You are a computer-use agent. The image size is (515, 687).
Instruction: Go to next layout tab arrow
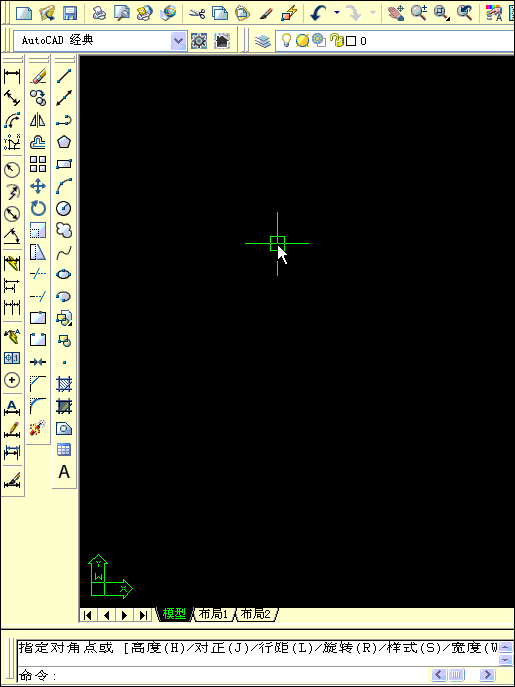click(124, 615)
